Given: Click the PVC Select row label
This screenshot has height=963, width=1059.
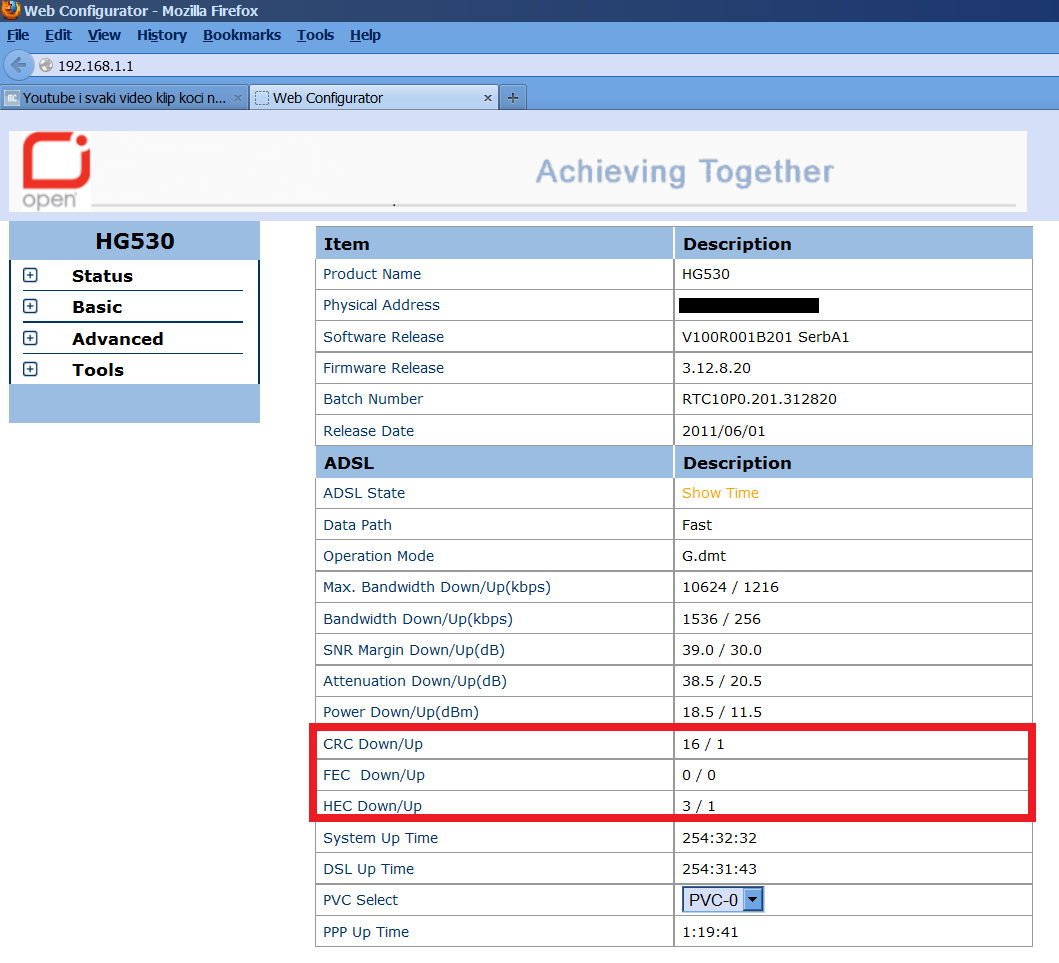Looking at the screenshot, I should coord(361,900).
